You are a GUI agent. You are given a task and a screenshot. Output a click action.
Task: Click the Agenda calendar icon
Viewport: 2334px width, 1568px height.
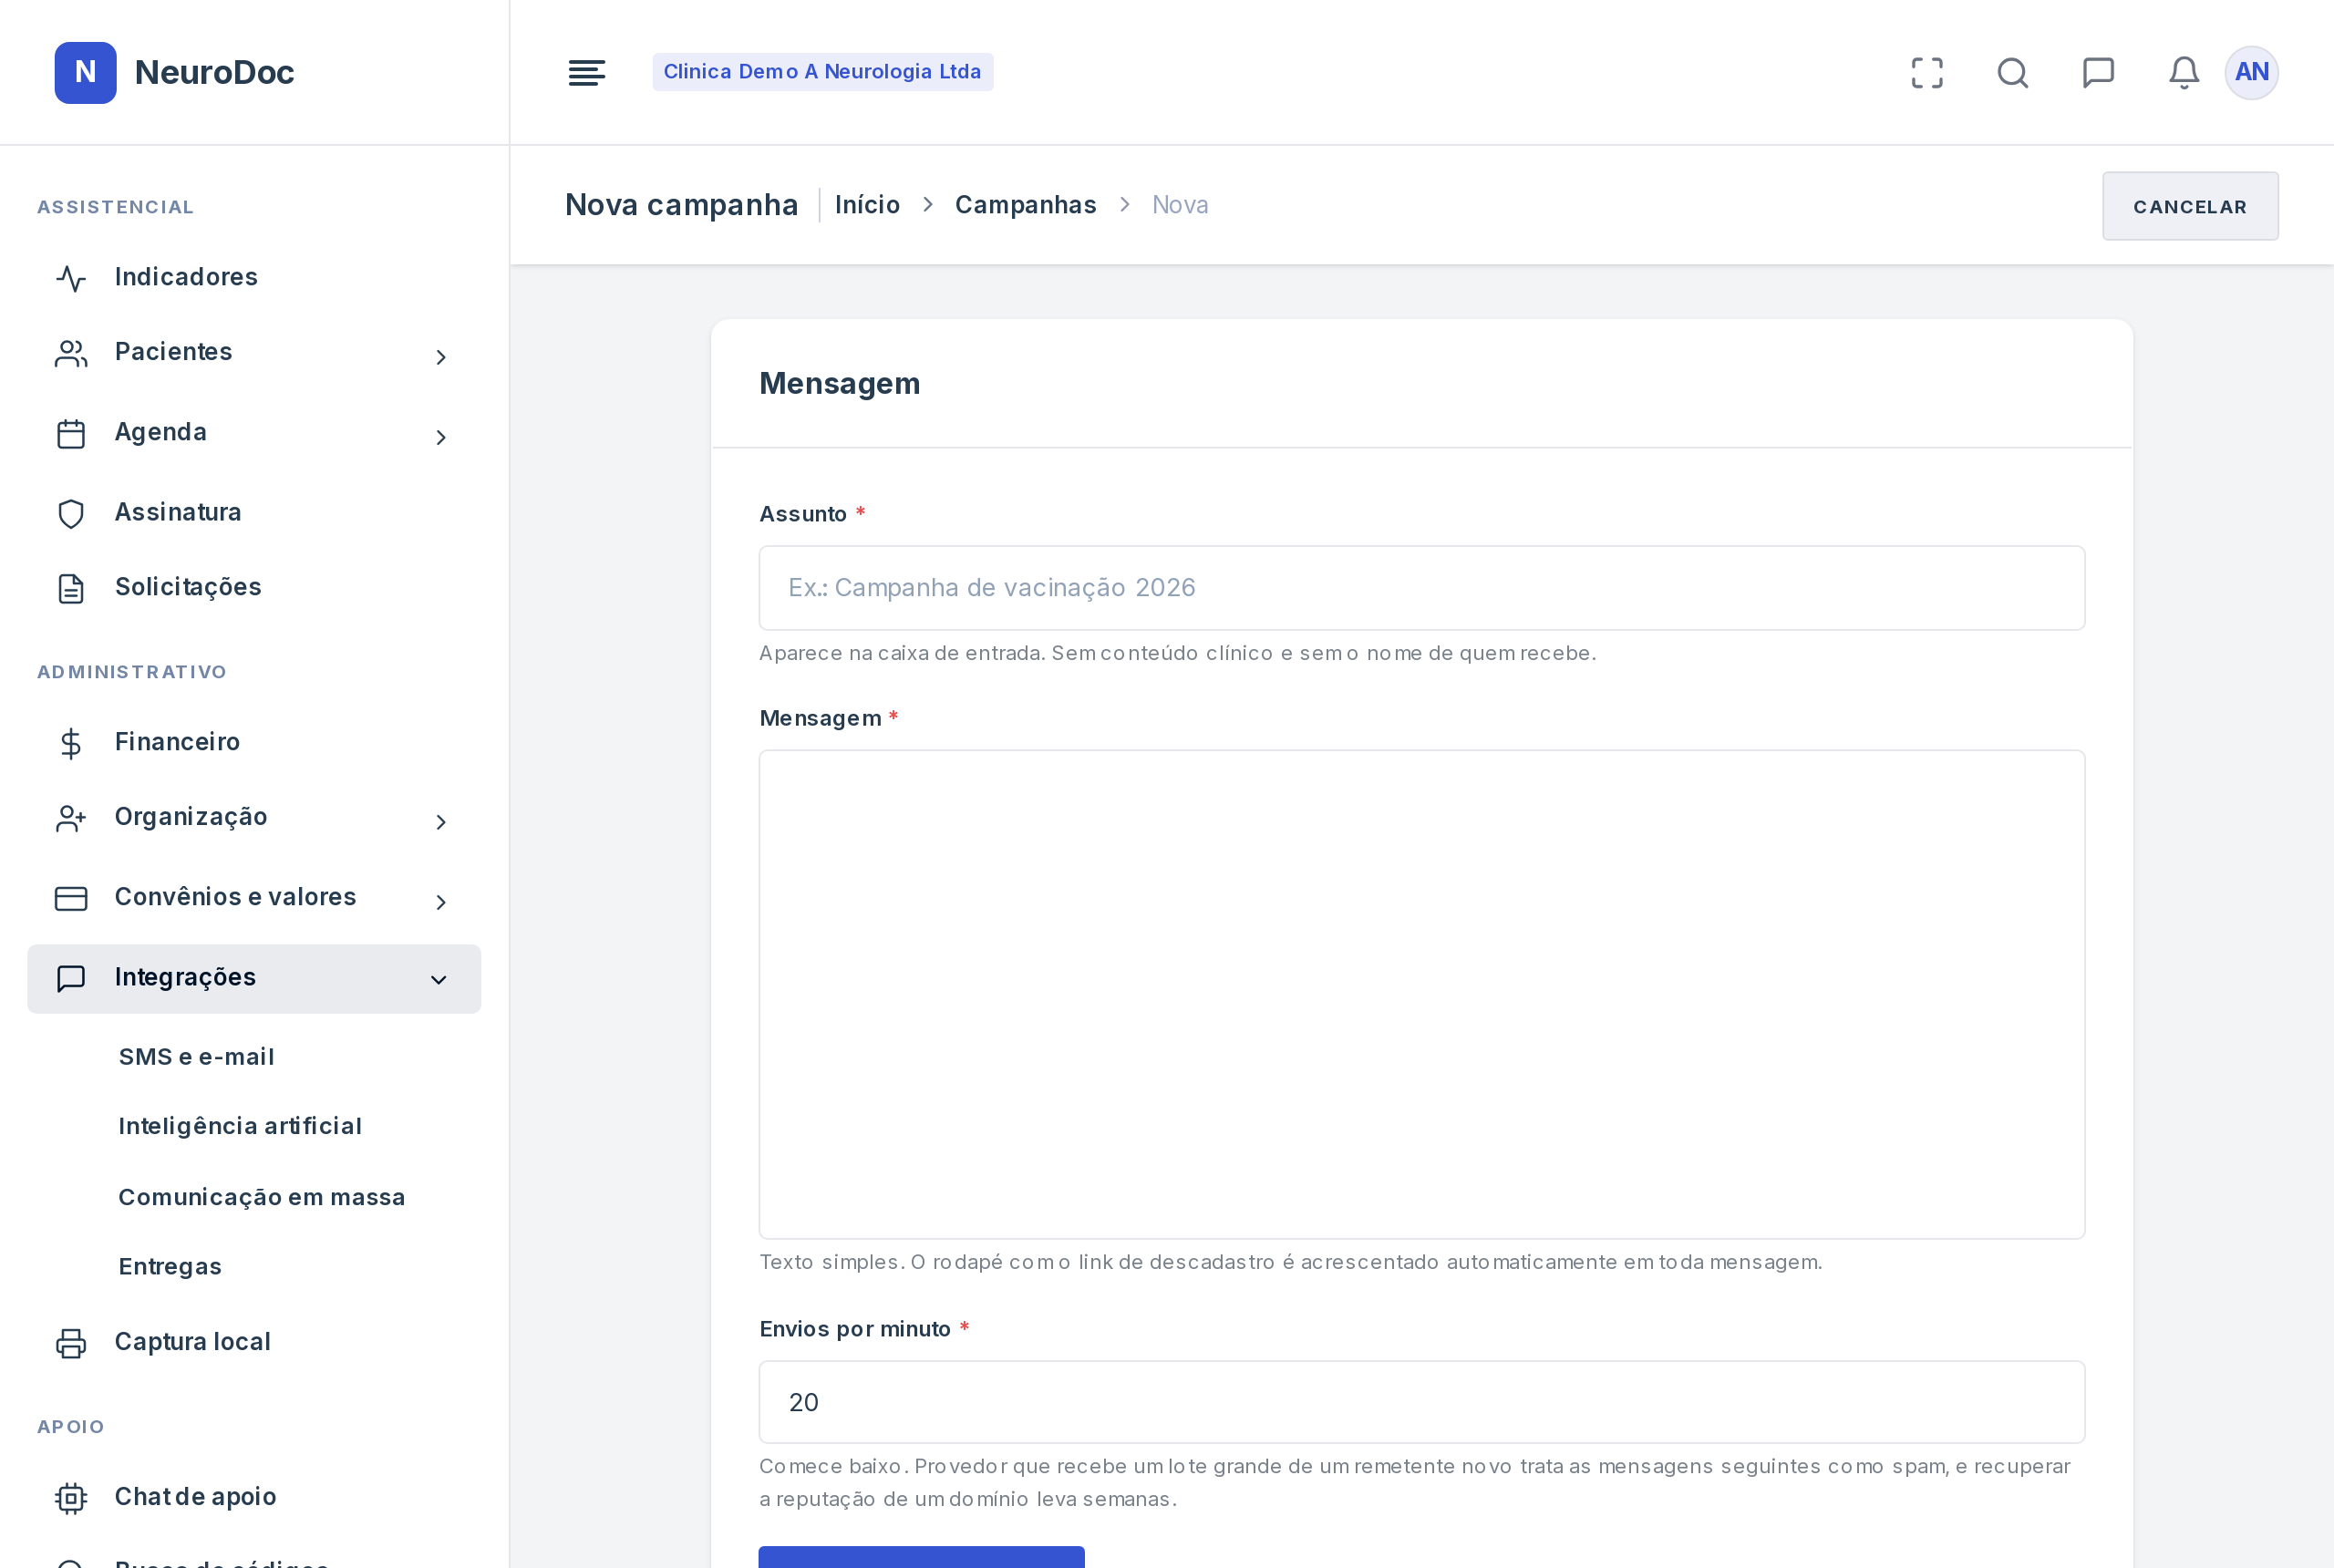pyautogui.click(x=71, y=433)
